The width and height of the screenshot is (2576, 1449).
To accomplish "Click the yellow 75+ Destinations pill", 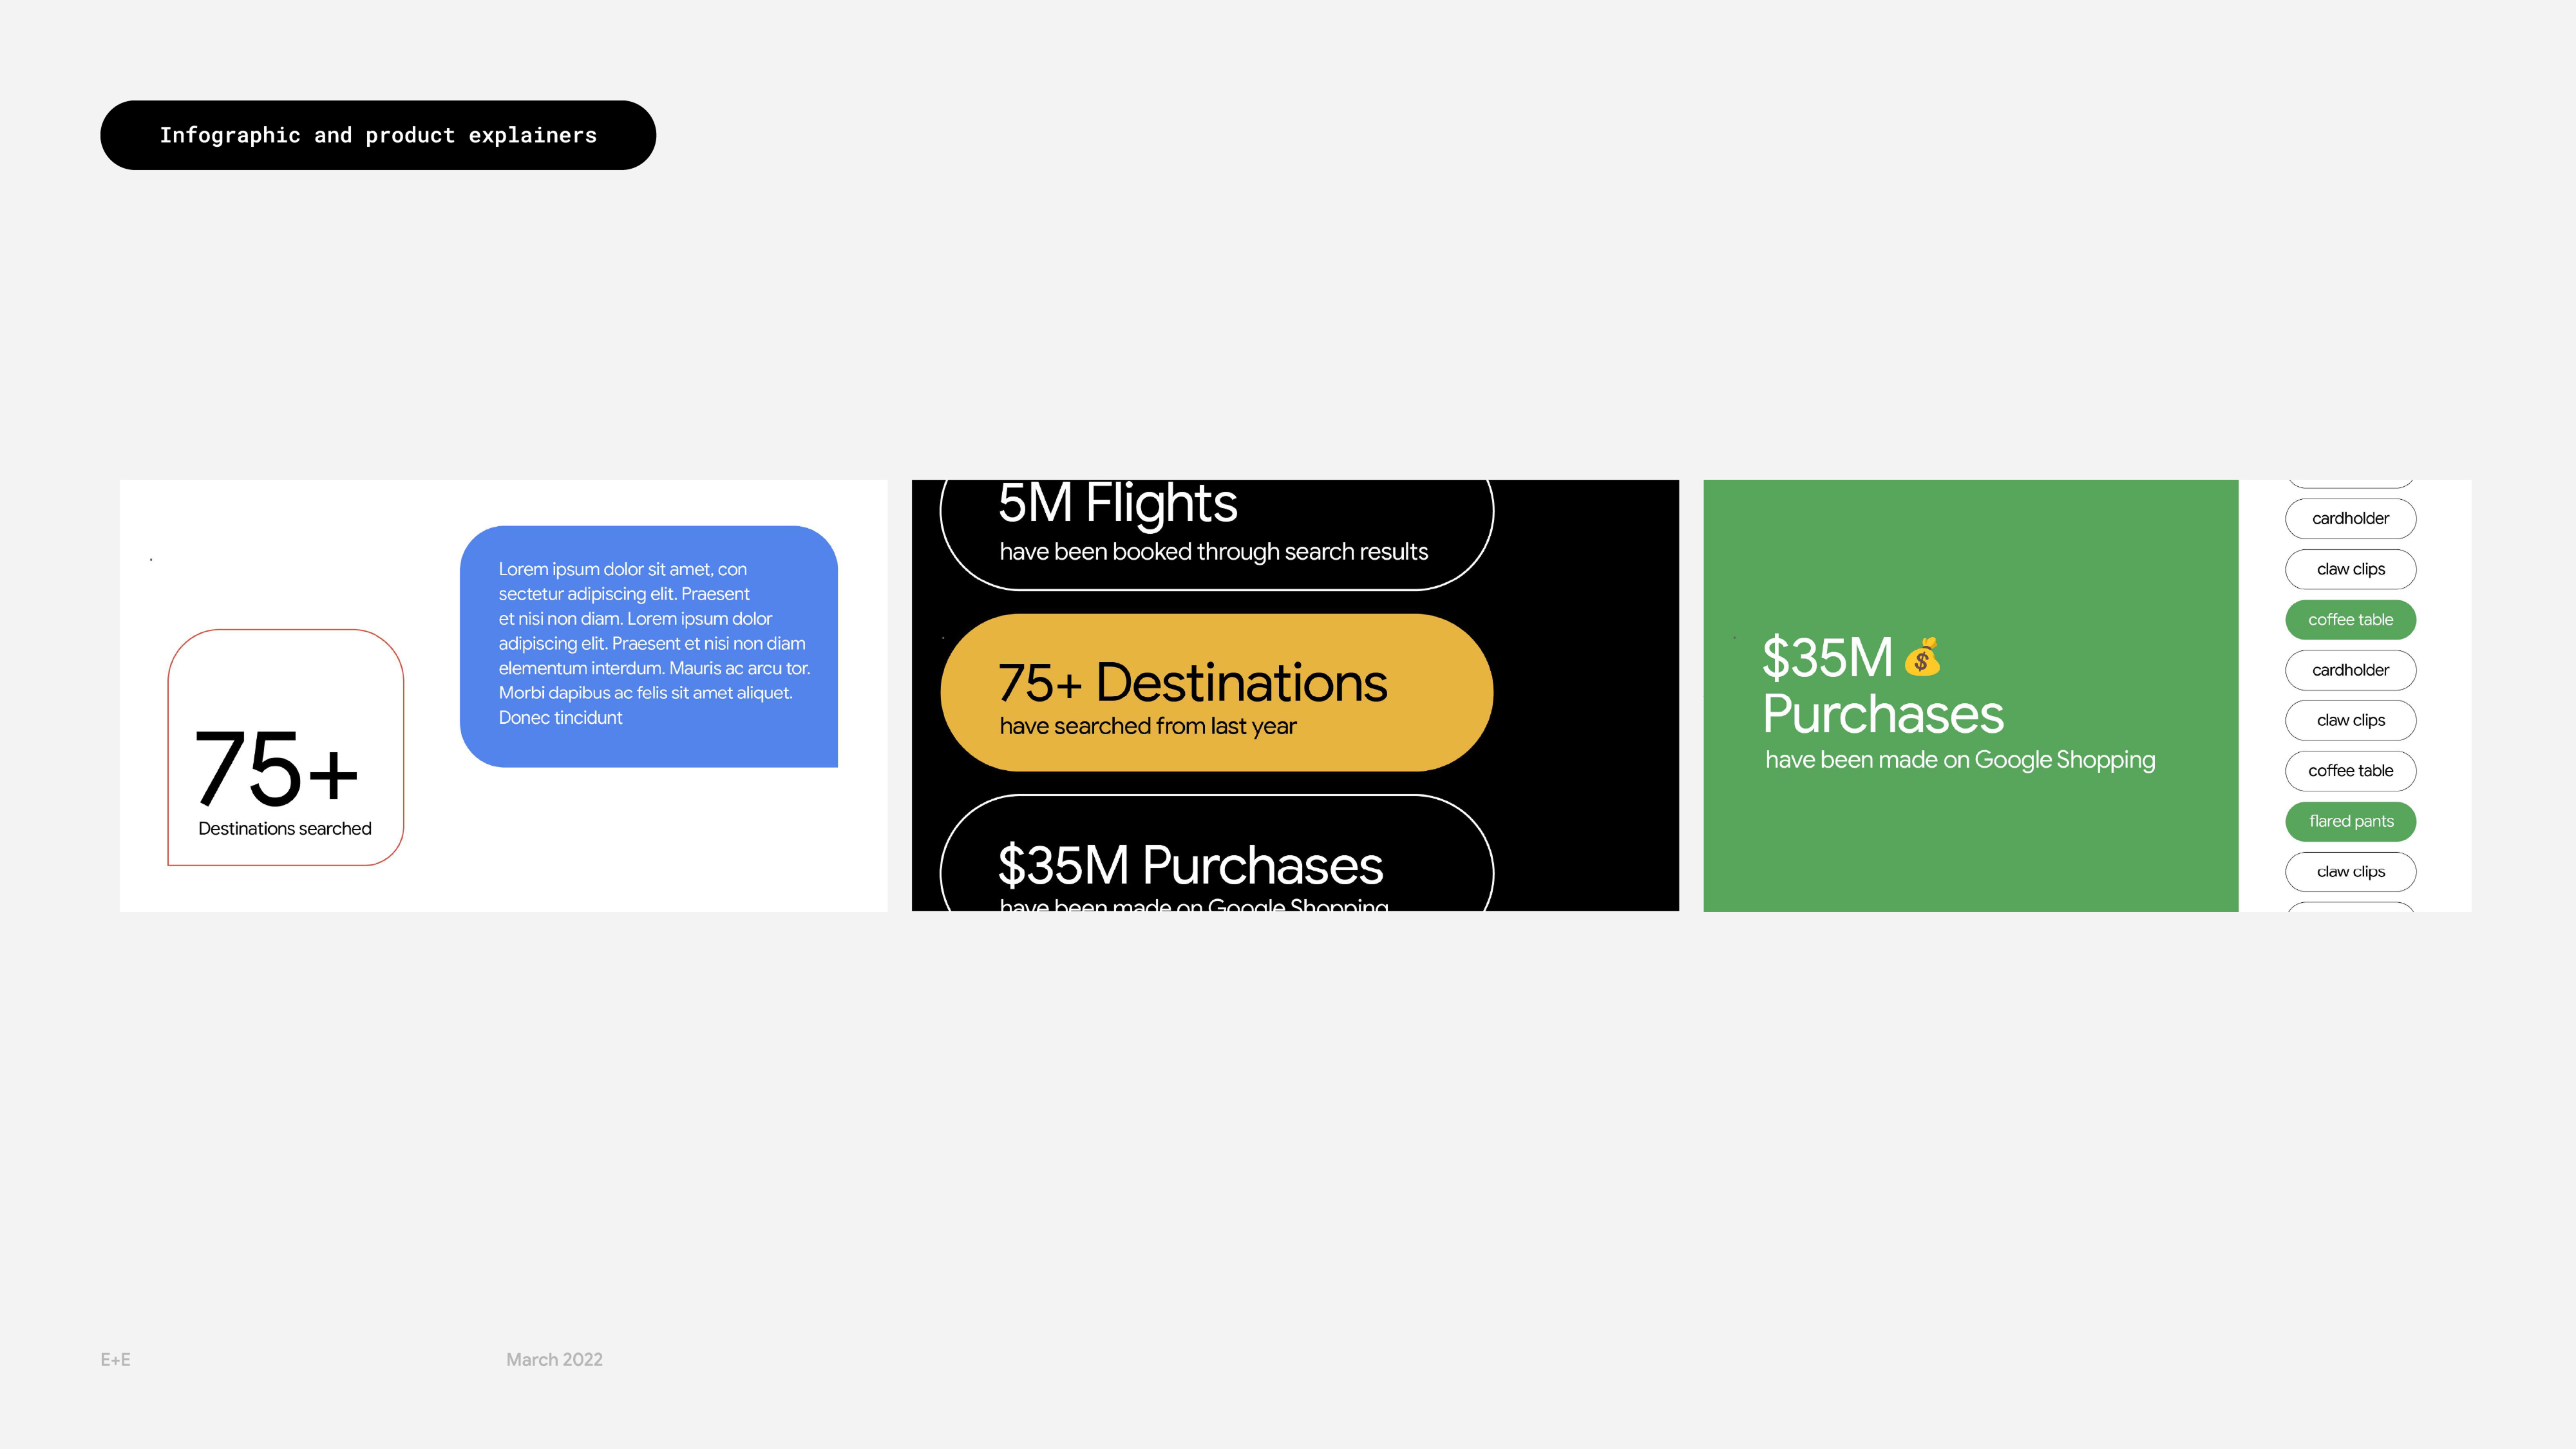I will tap(1216, 693).
